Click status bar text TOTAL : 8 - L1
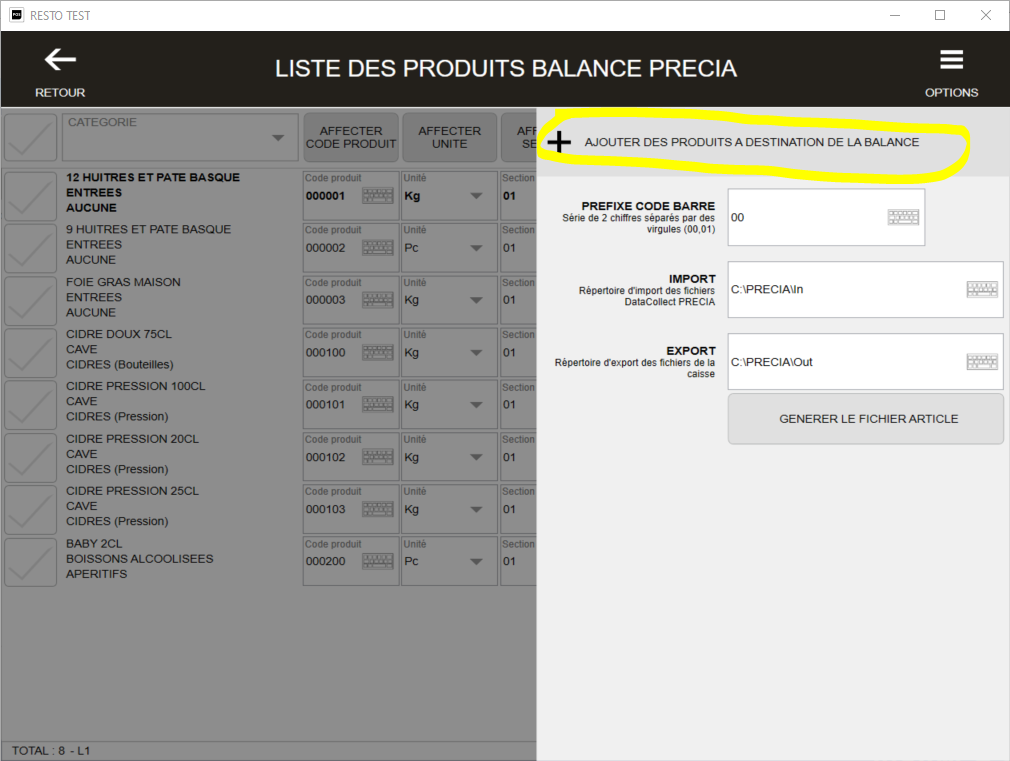The height and width of the screenshot is (761, 1010). (51, 751)
